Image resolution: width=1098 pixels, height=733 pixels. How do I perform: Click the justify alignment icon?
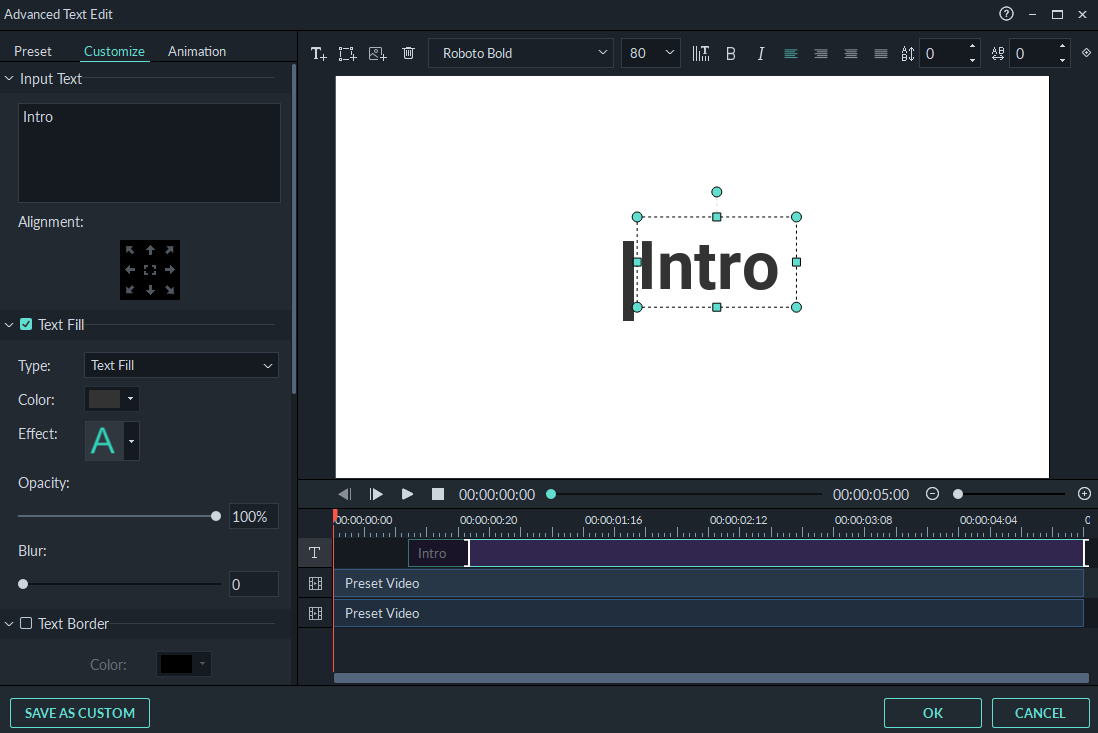(881, 53)
